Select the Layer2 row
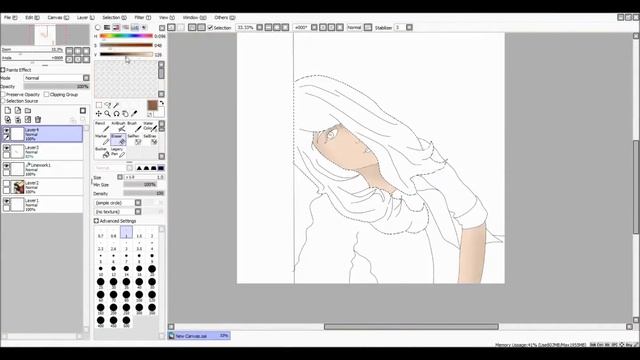Viewport: 640px width, 360px height. pyautogui.click(x=42, y=187)
